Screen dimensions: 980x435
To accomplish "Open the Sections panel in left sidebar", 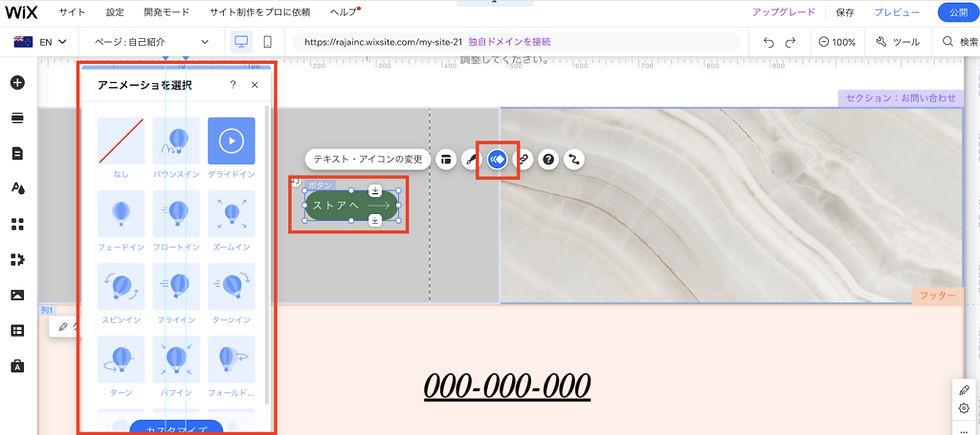I will (18, 118).
